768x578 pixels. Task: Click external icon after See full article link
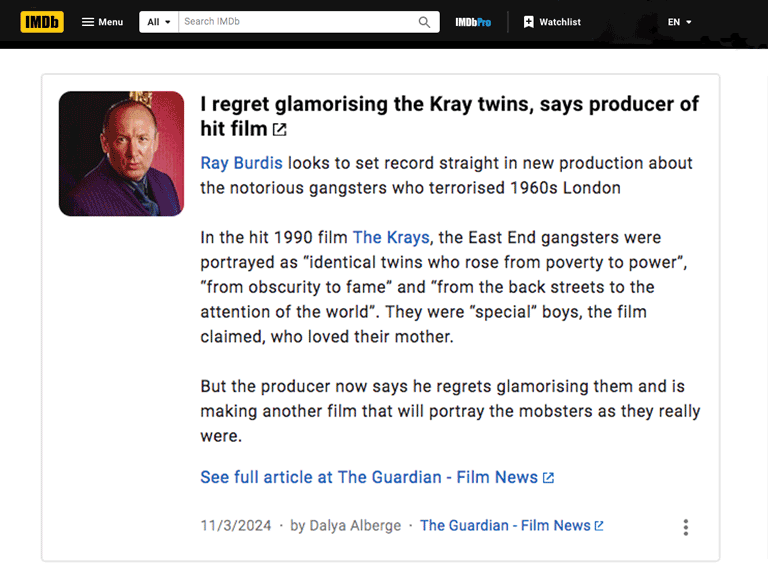point(549,478)
